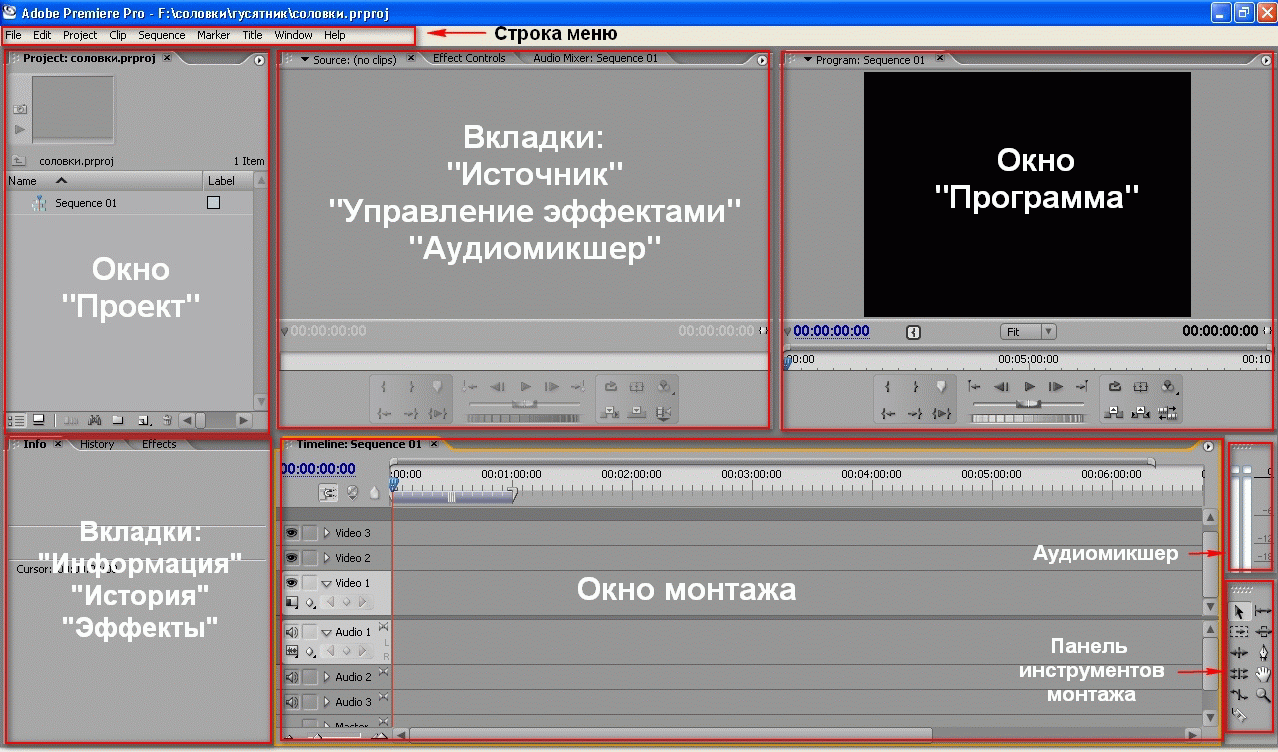Click Lift button in Program monitor

[1113, 413]
